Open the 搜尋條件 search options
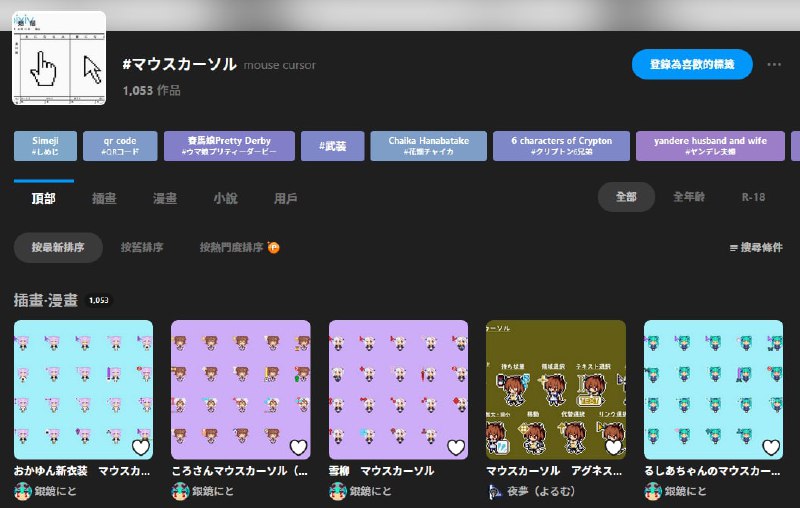Viewport: 800px width, 508px height. pyautogui.click(x=755, y=247)
